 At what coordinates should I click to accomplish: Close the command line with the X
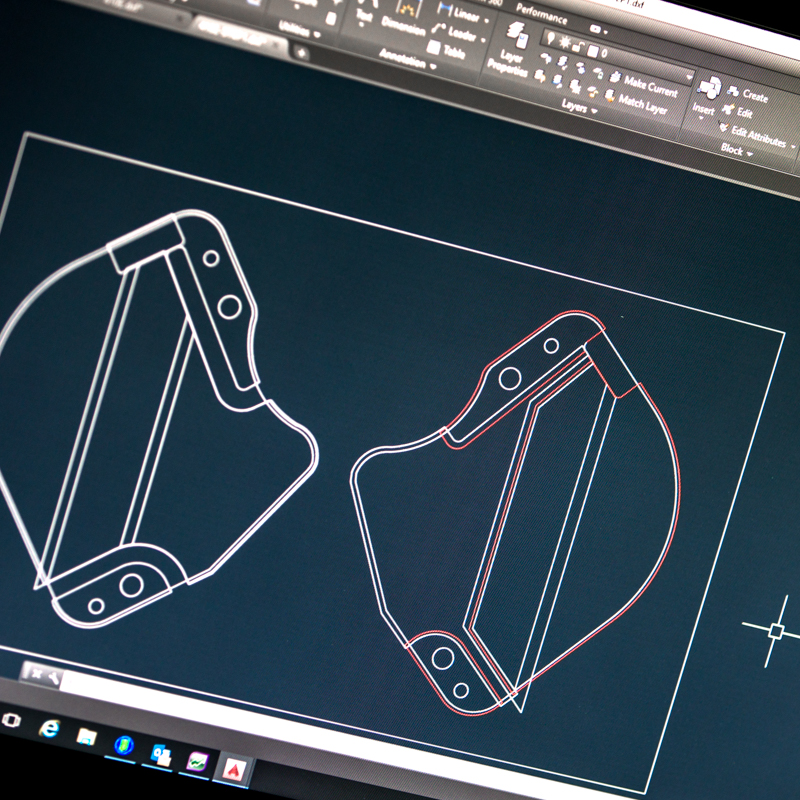click(36, 674)
